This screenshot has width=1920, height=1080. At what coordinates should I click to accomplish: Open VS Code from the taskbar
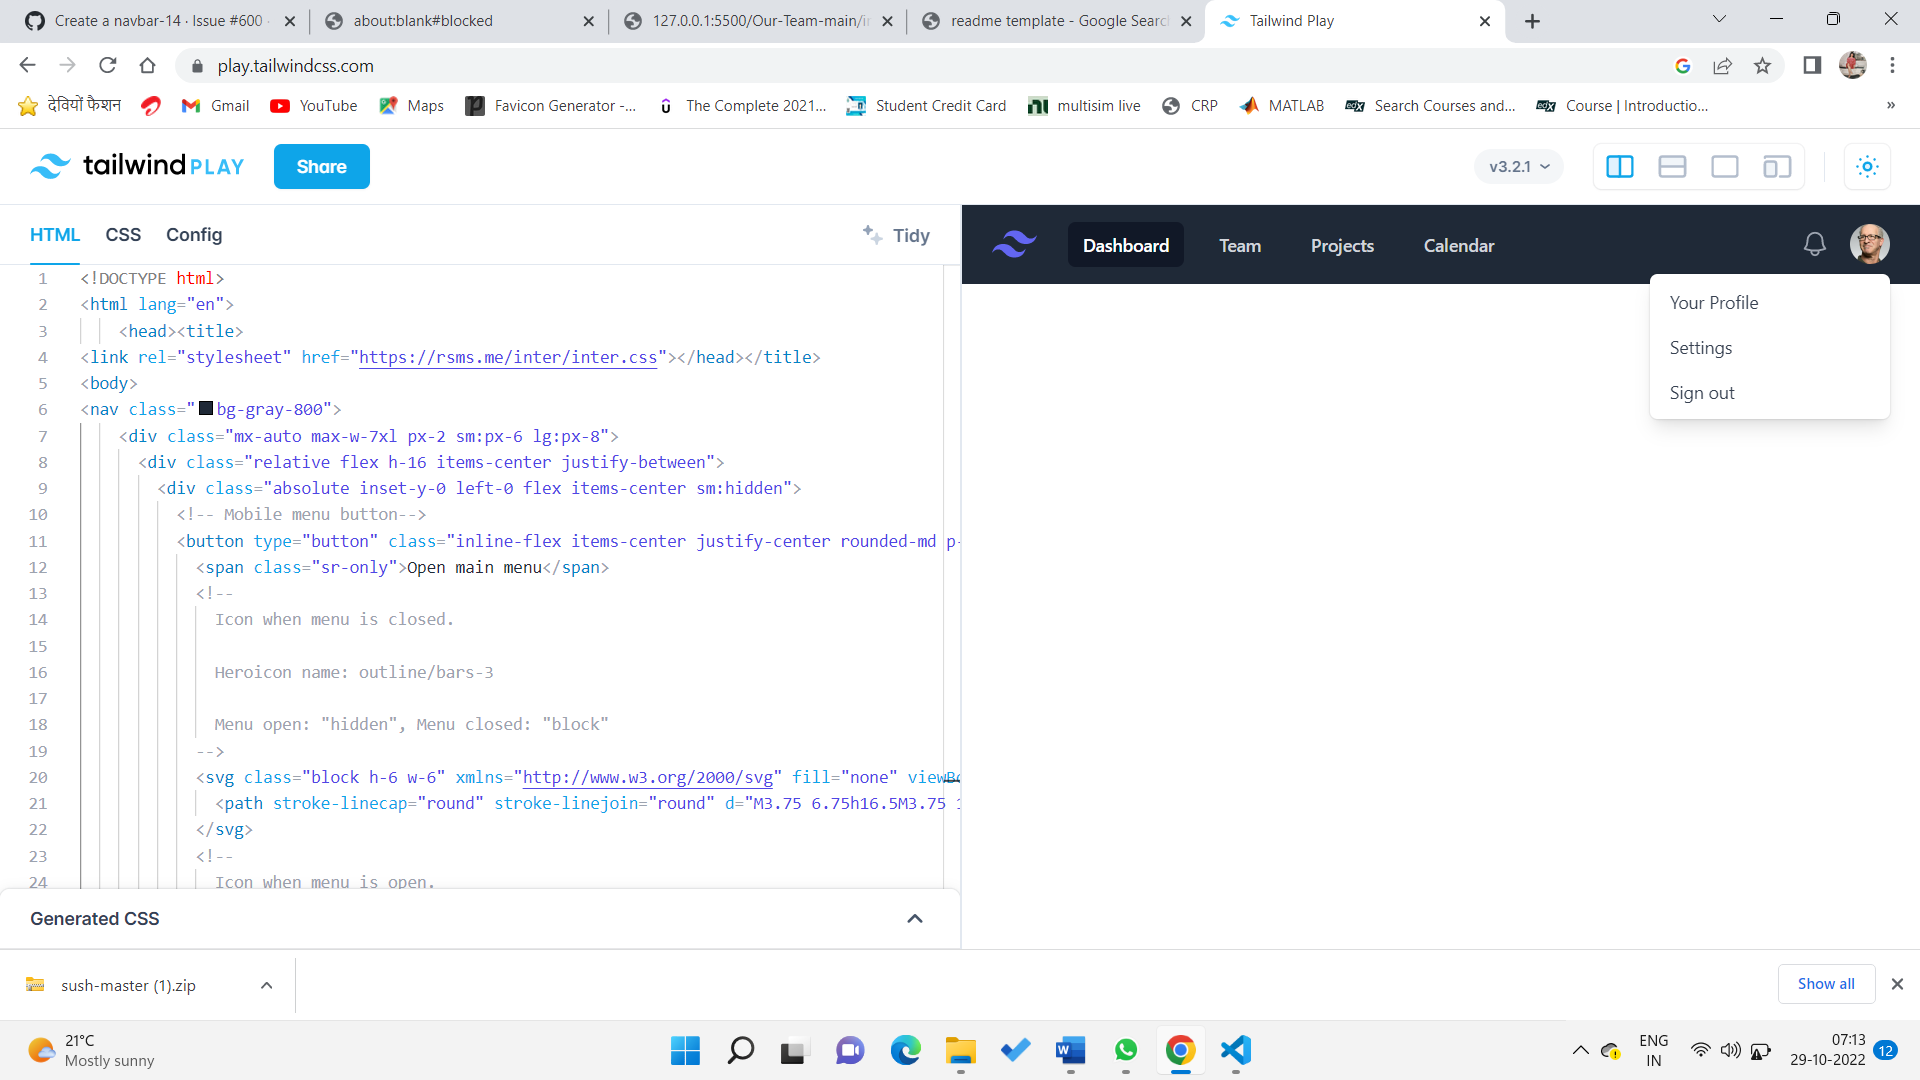(1235, 1051)
